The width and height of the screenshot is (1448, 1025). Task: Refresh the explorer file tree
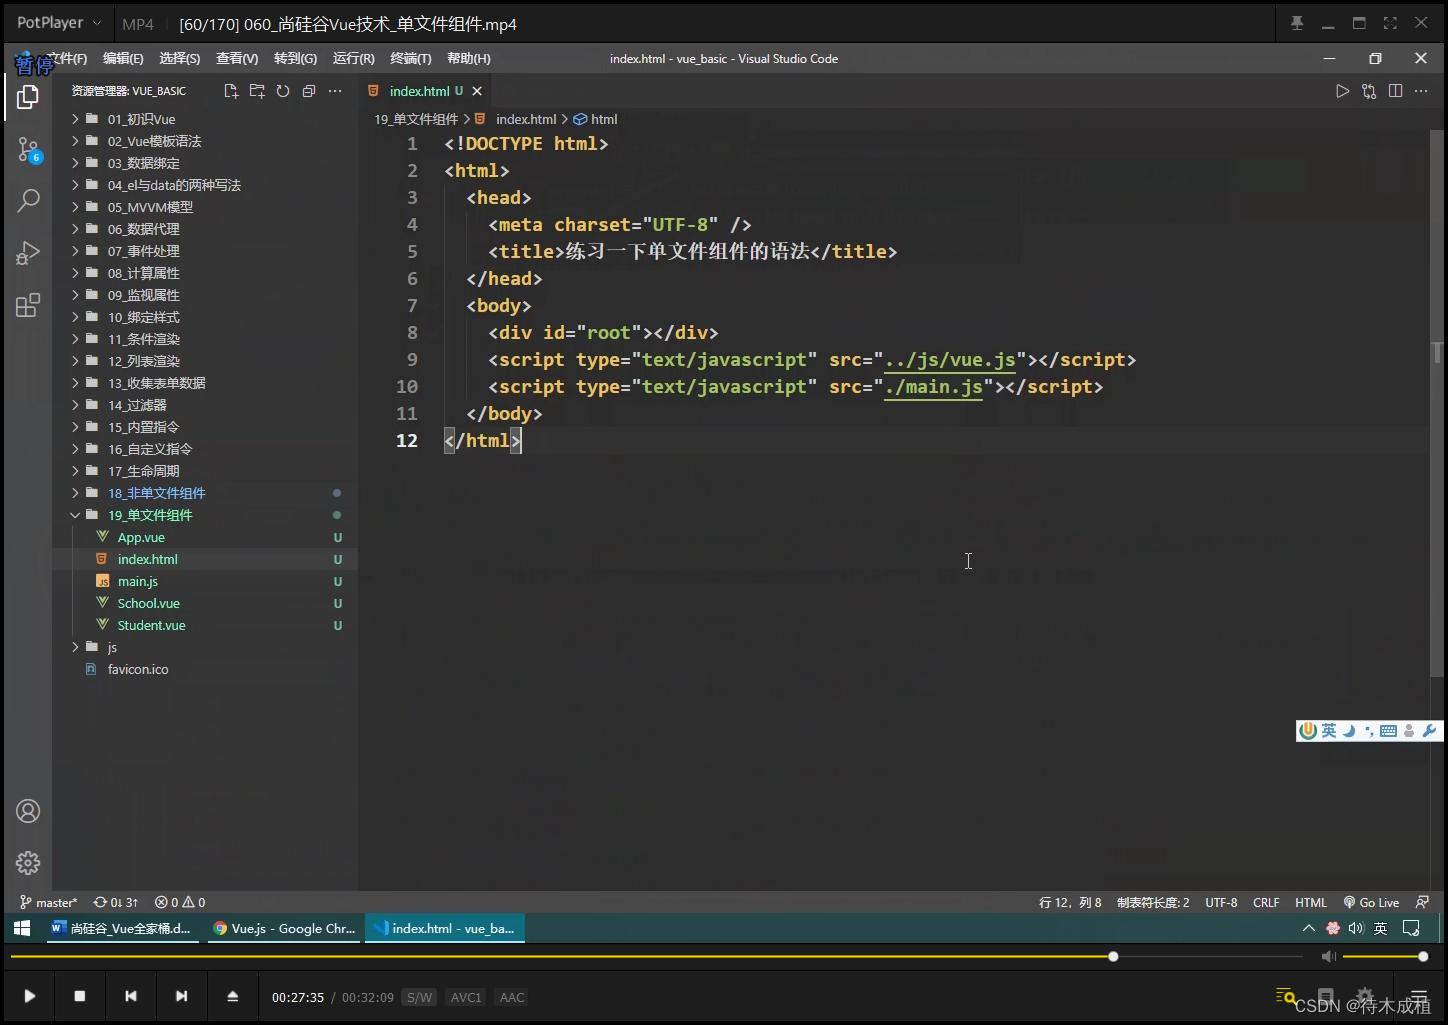coord(283,91)
